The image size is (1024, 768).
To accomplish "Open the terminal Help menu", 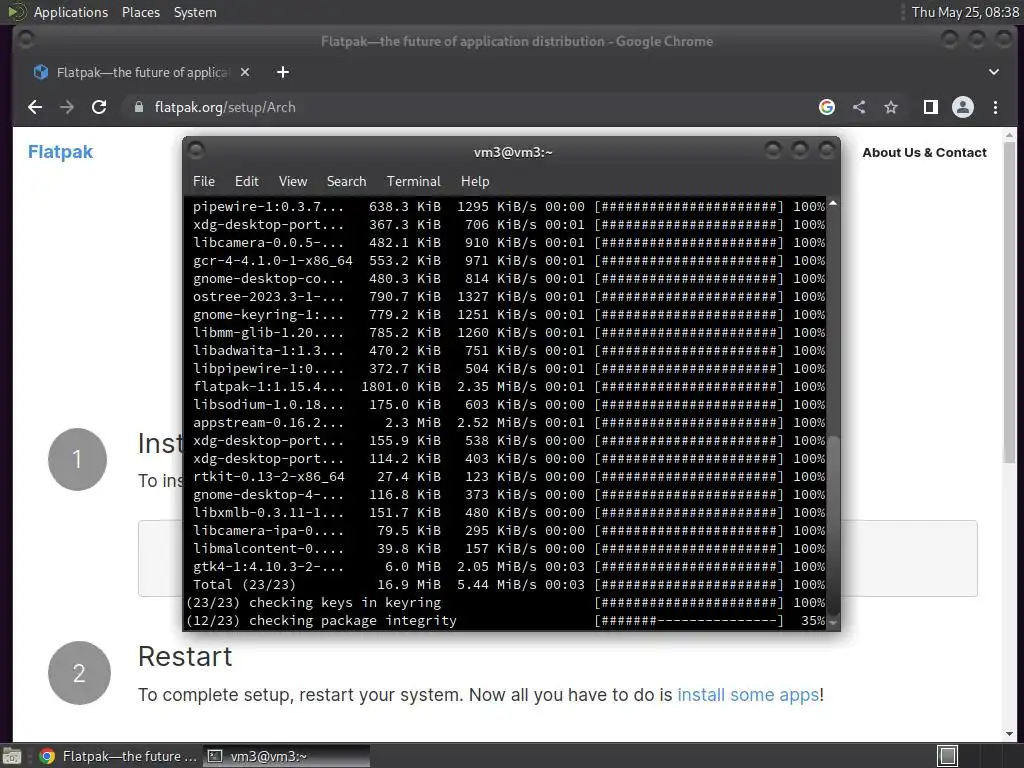I will tap(475, 181).
